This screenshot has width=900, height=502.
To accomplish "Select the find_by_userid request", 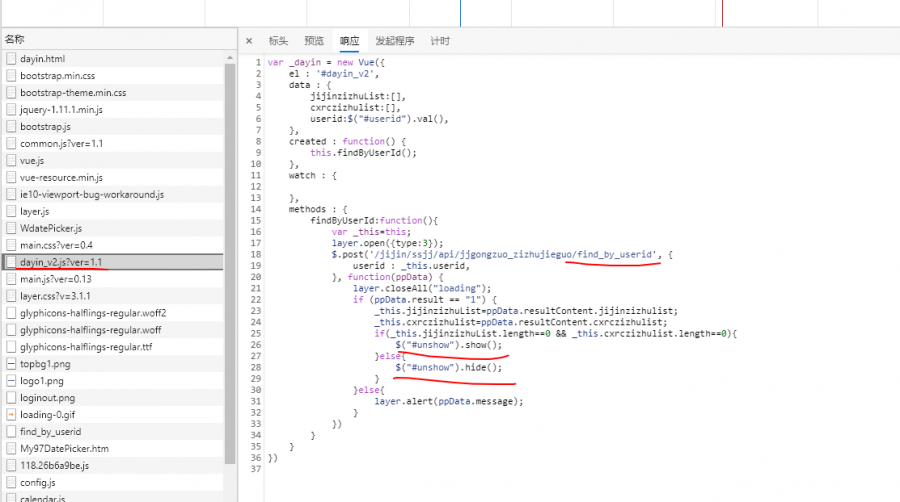I will pos(50,432).
